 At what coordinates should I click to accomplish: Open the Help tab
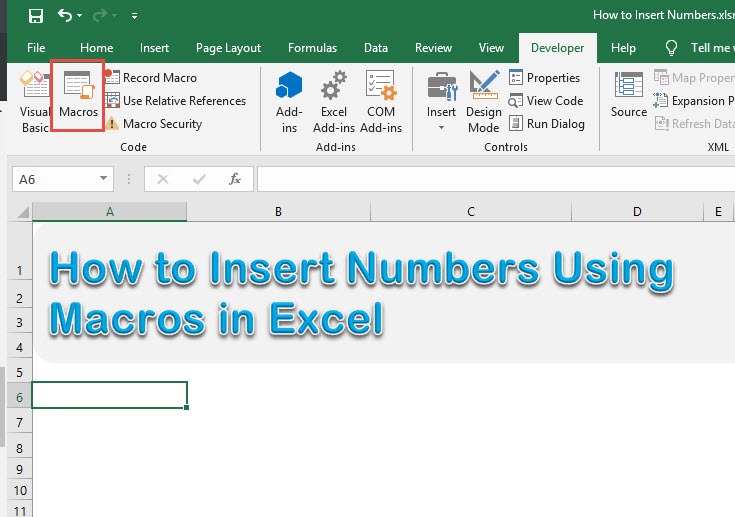pyautogui.click(x=623, y=48)
